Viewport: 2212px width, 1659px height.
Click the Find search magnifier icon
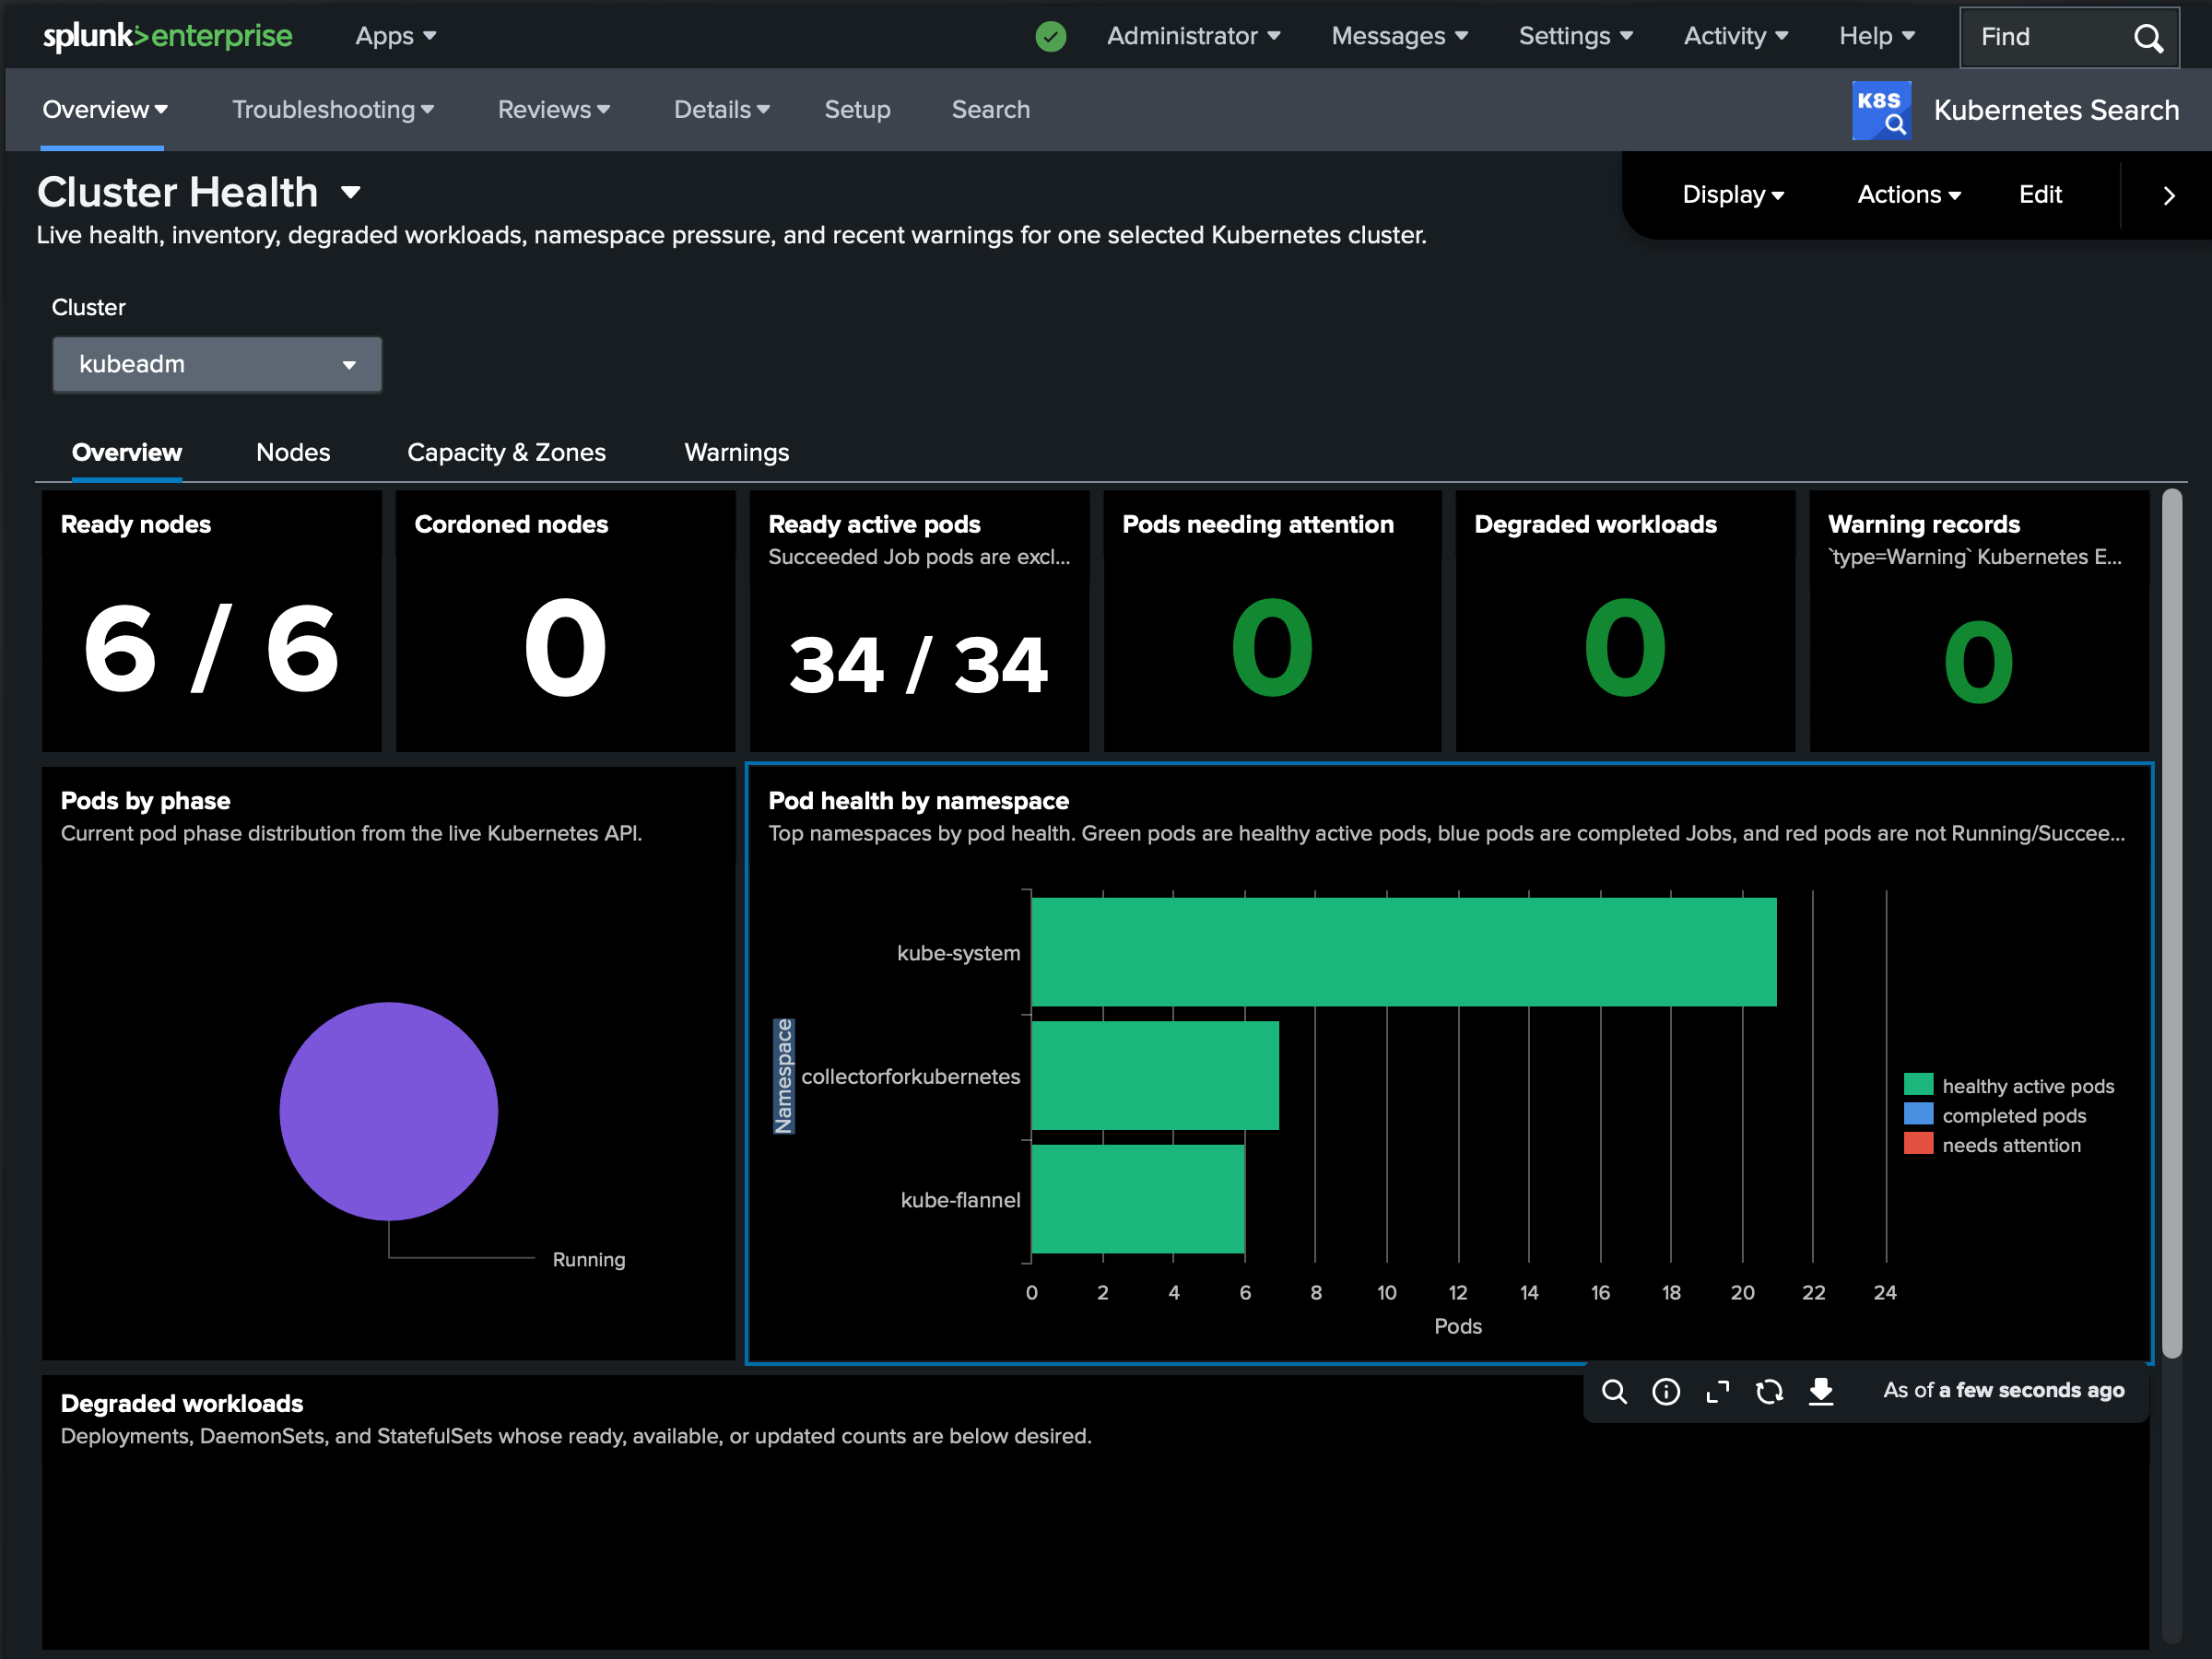tap(2147, 38)
